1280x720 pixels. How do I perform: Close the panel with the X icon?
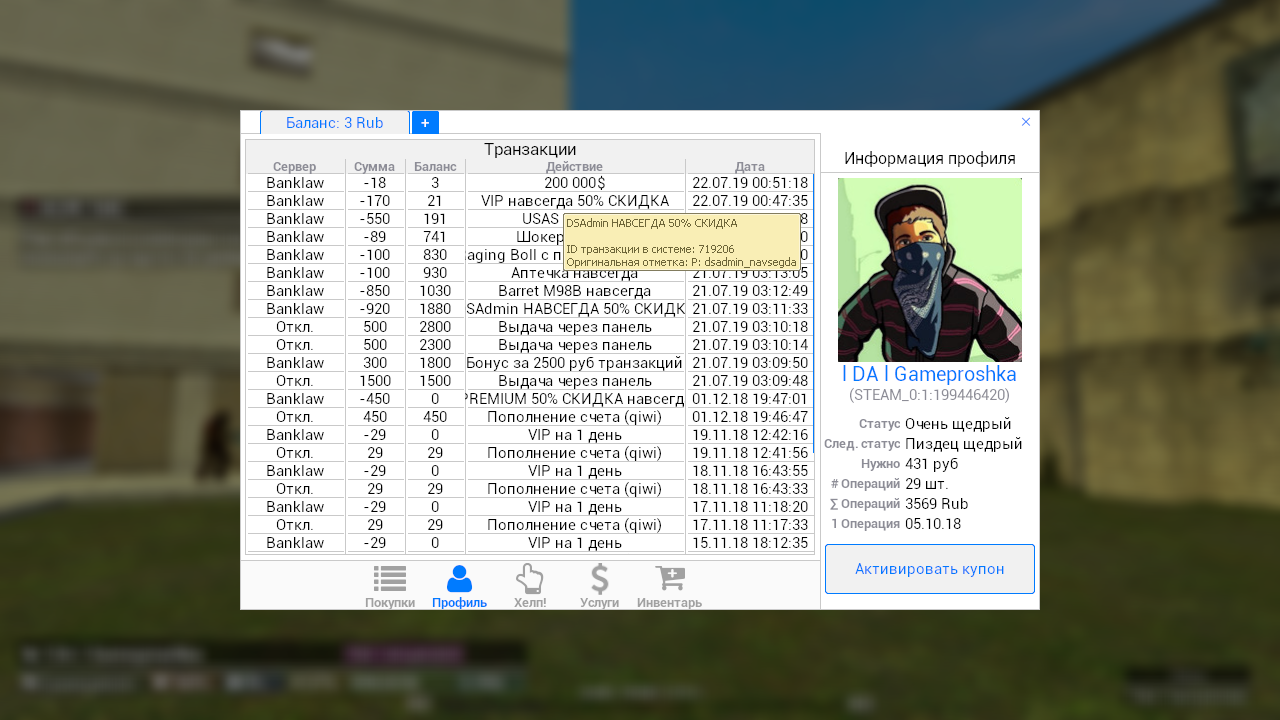click(1025, 122)
